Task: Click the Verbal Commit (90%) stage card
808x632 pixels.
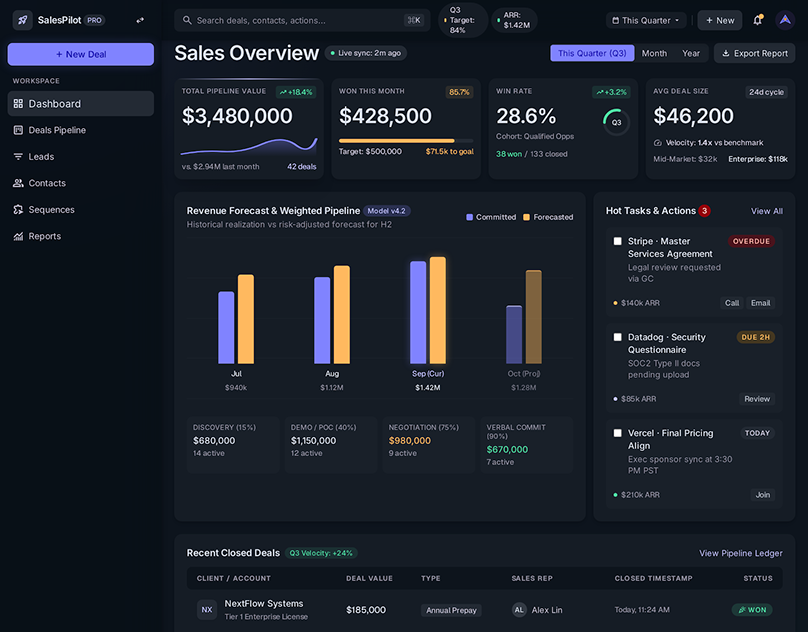Action: pyautogui.click(x=527, y=444)
